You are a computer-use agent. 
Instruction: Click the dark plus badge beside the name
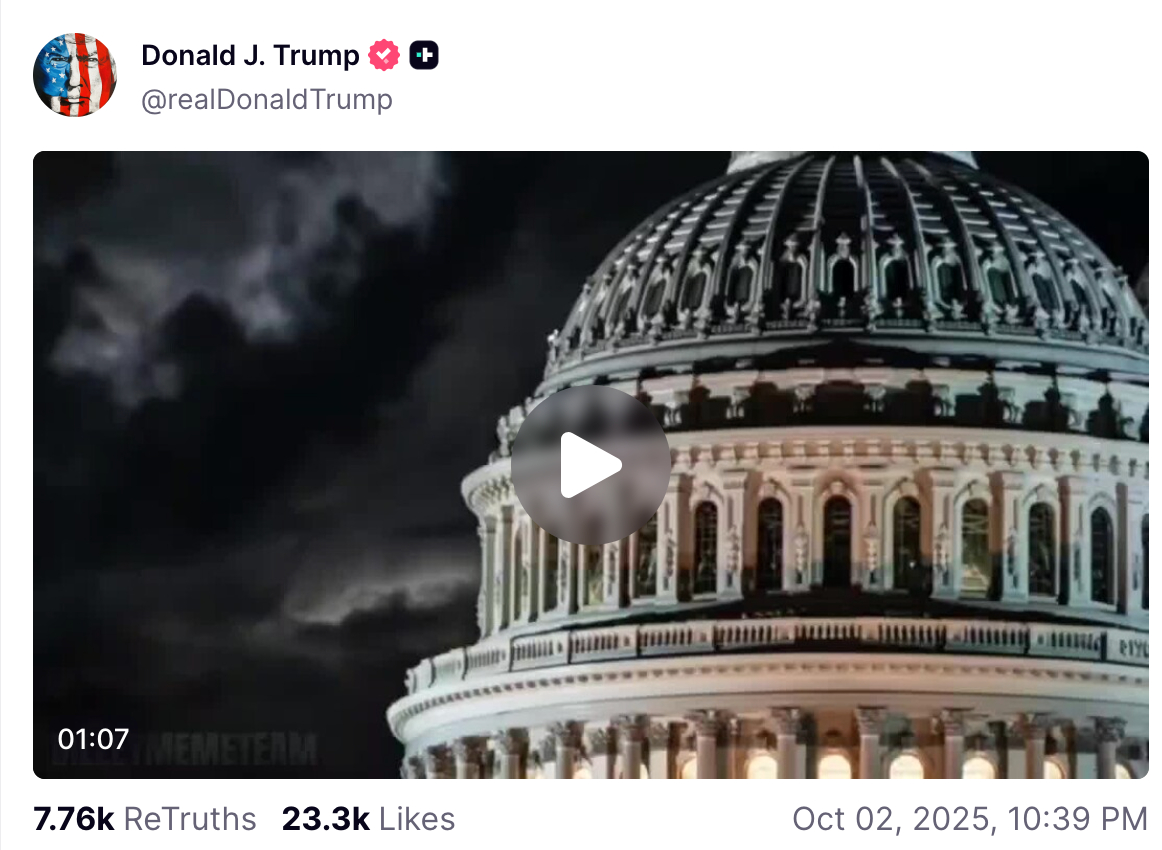pos(424,56)
